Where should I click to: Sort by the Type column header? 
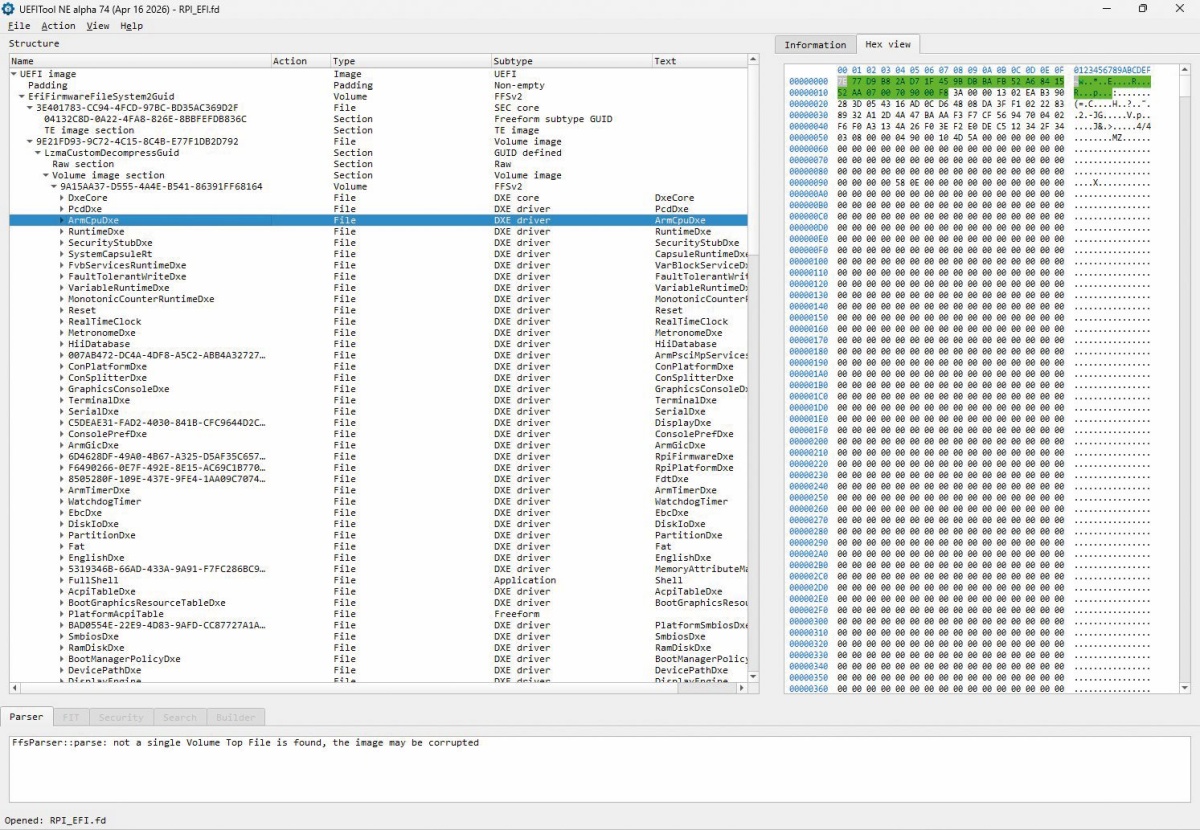(410, 61)
